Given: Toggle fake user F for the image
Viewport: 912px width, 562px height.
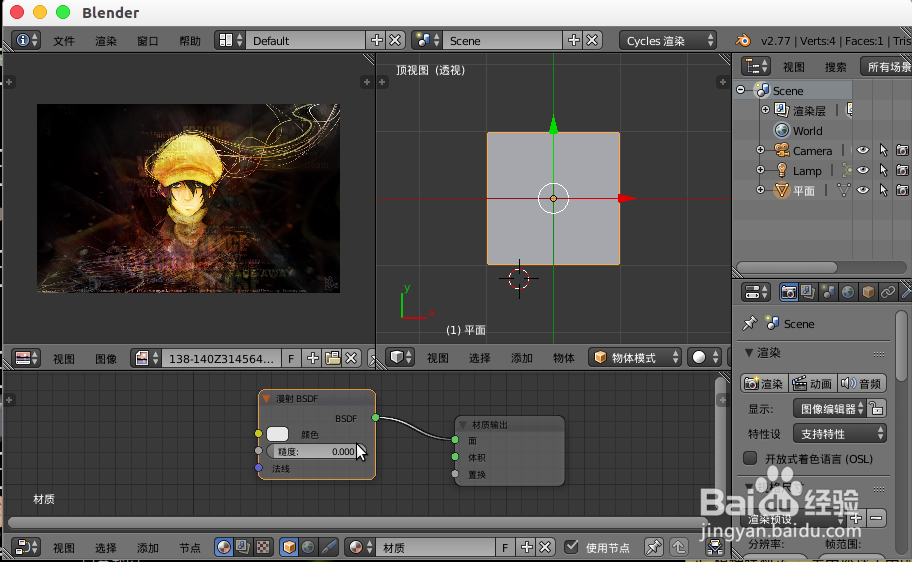Looking at the screenshot, I should [x=291, y=358].
